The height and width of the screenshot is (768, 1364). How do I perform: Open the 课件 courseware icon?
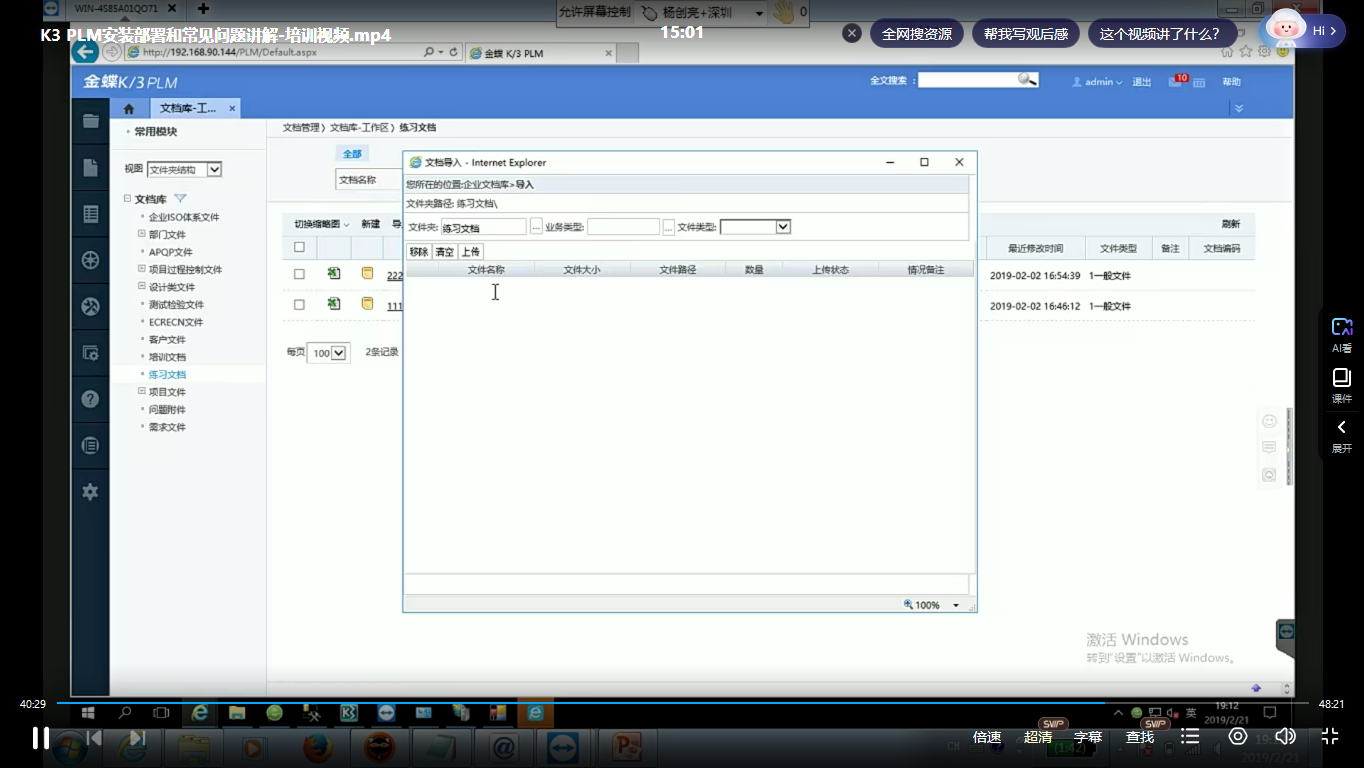(1342, 378)
